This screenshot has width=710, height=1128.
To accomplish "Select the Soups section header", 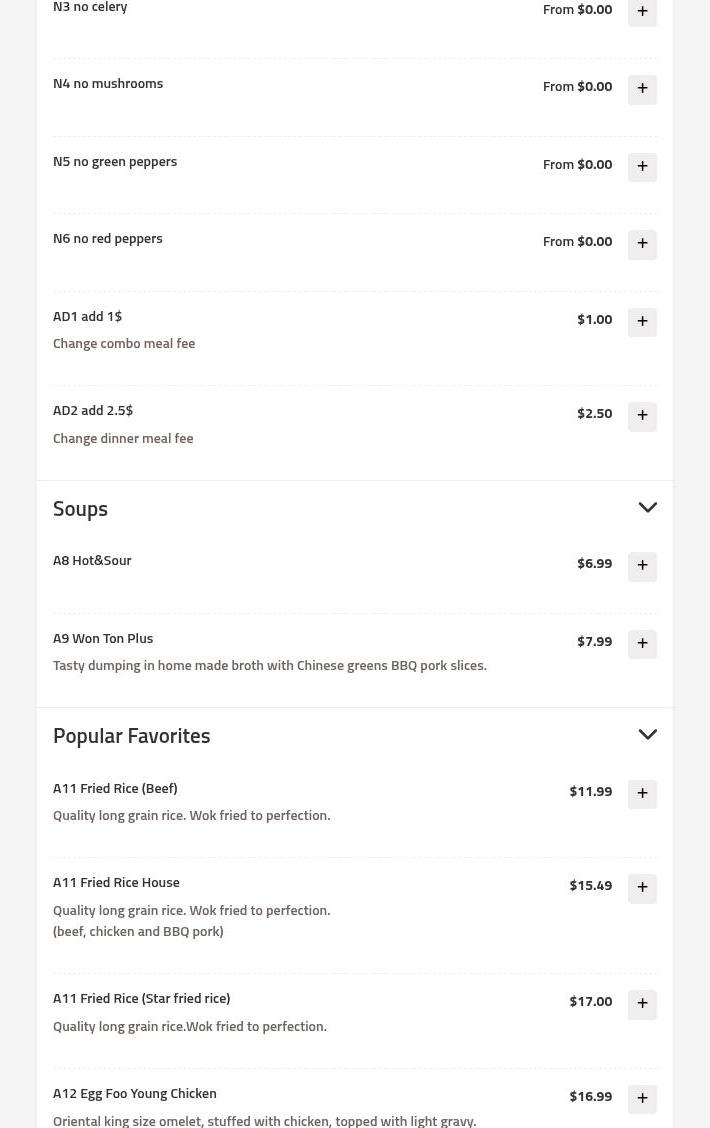I will pyautogui.click(x=80, y=508).
